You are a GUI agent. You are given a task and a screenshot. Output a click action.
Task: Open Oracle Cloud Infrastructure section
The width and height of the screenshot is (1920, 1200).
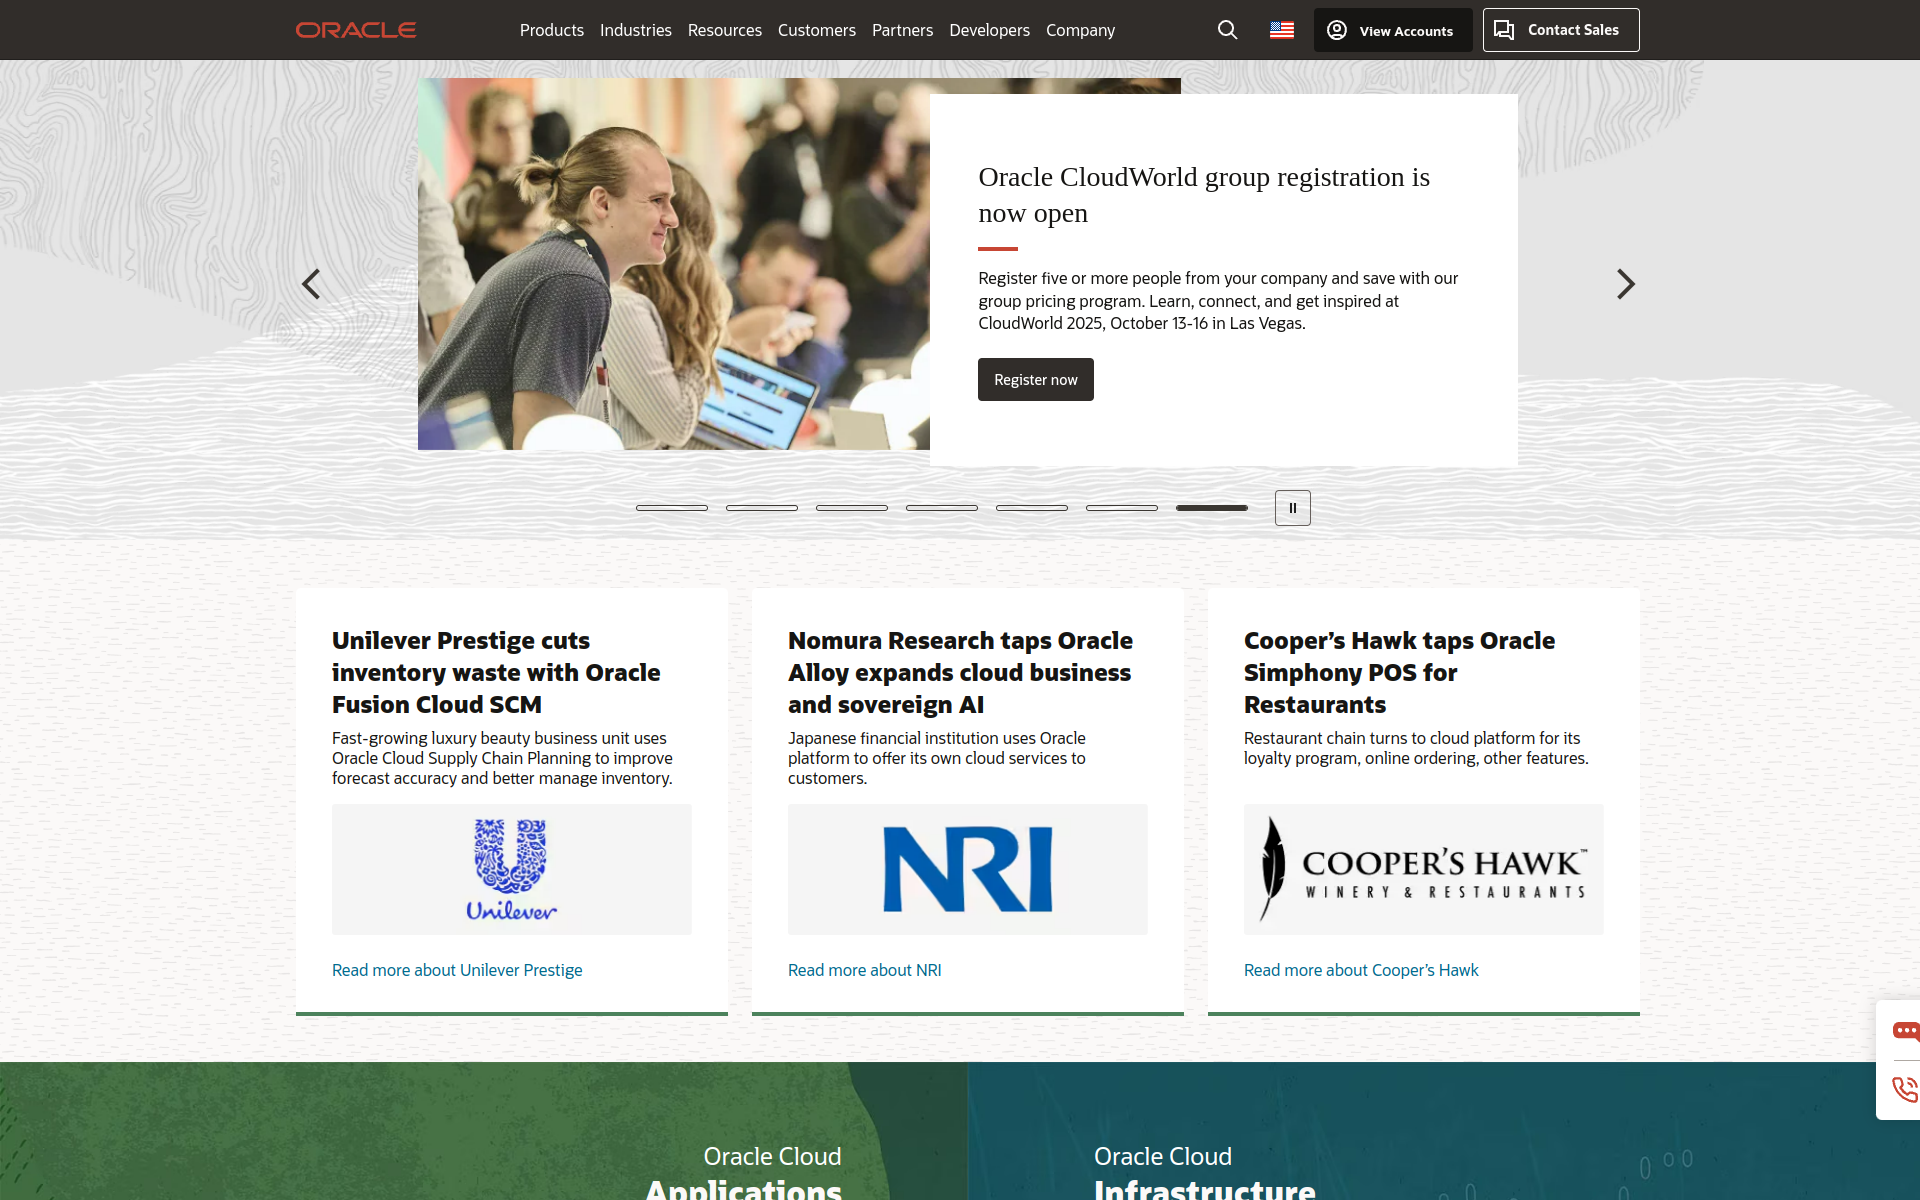click(x=1205, y=1174)
